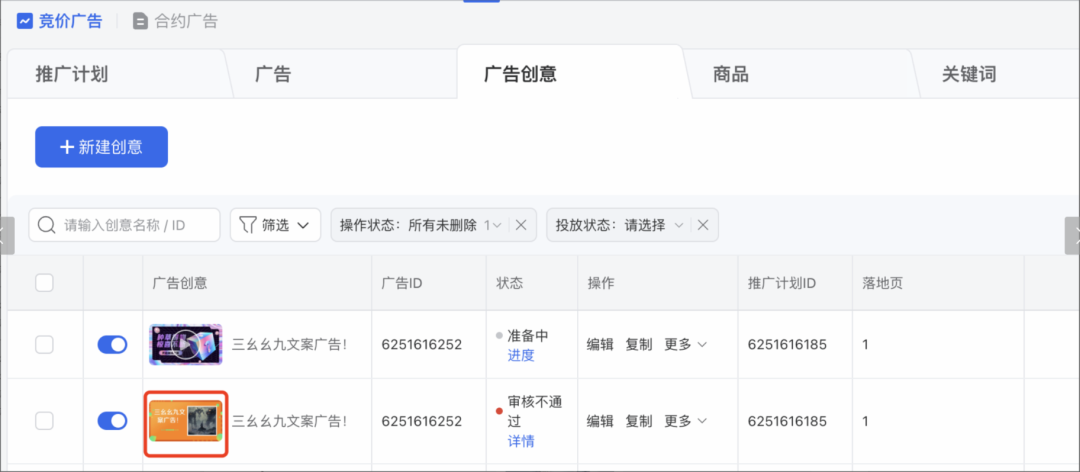Expand the 操作状态 dropdown

tap(493, 225)
